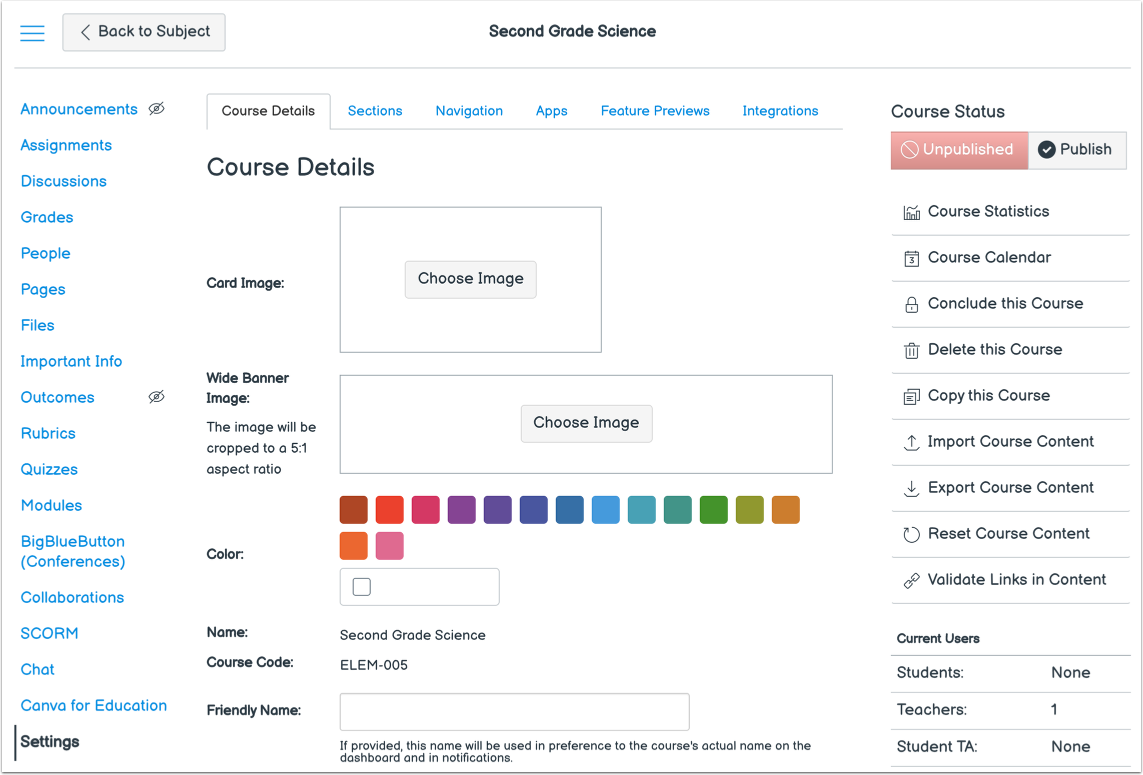Pick the pink swatch in second row
Image resolution: width=1143 pixels, height=775 pixels.
389,546
